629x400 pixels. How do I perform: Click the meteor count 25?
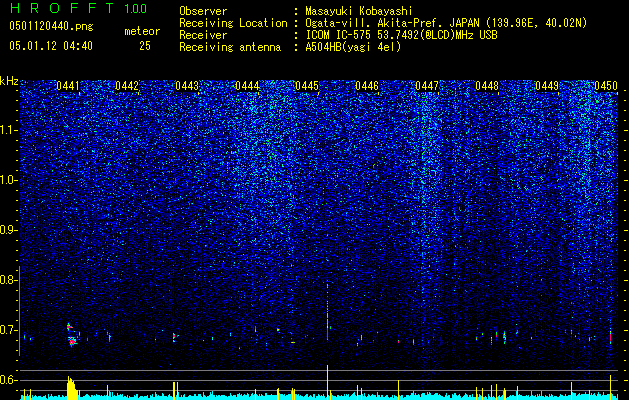point(145,46)
